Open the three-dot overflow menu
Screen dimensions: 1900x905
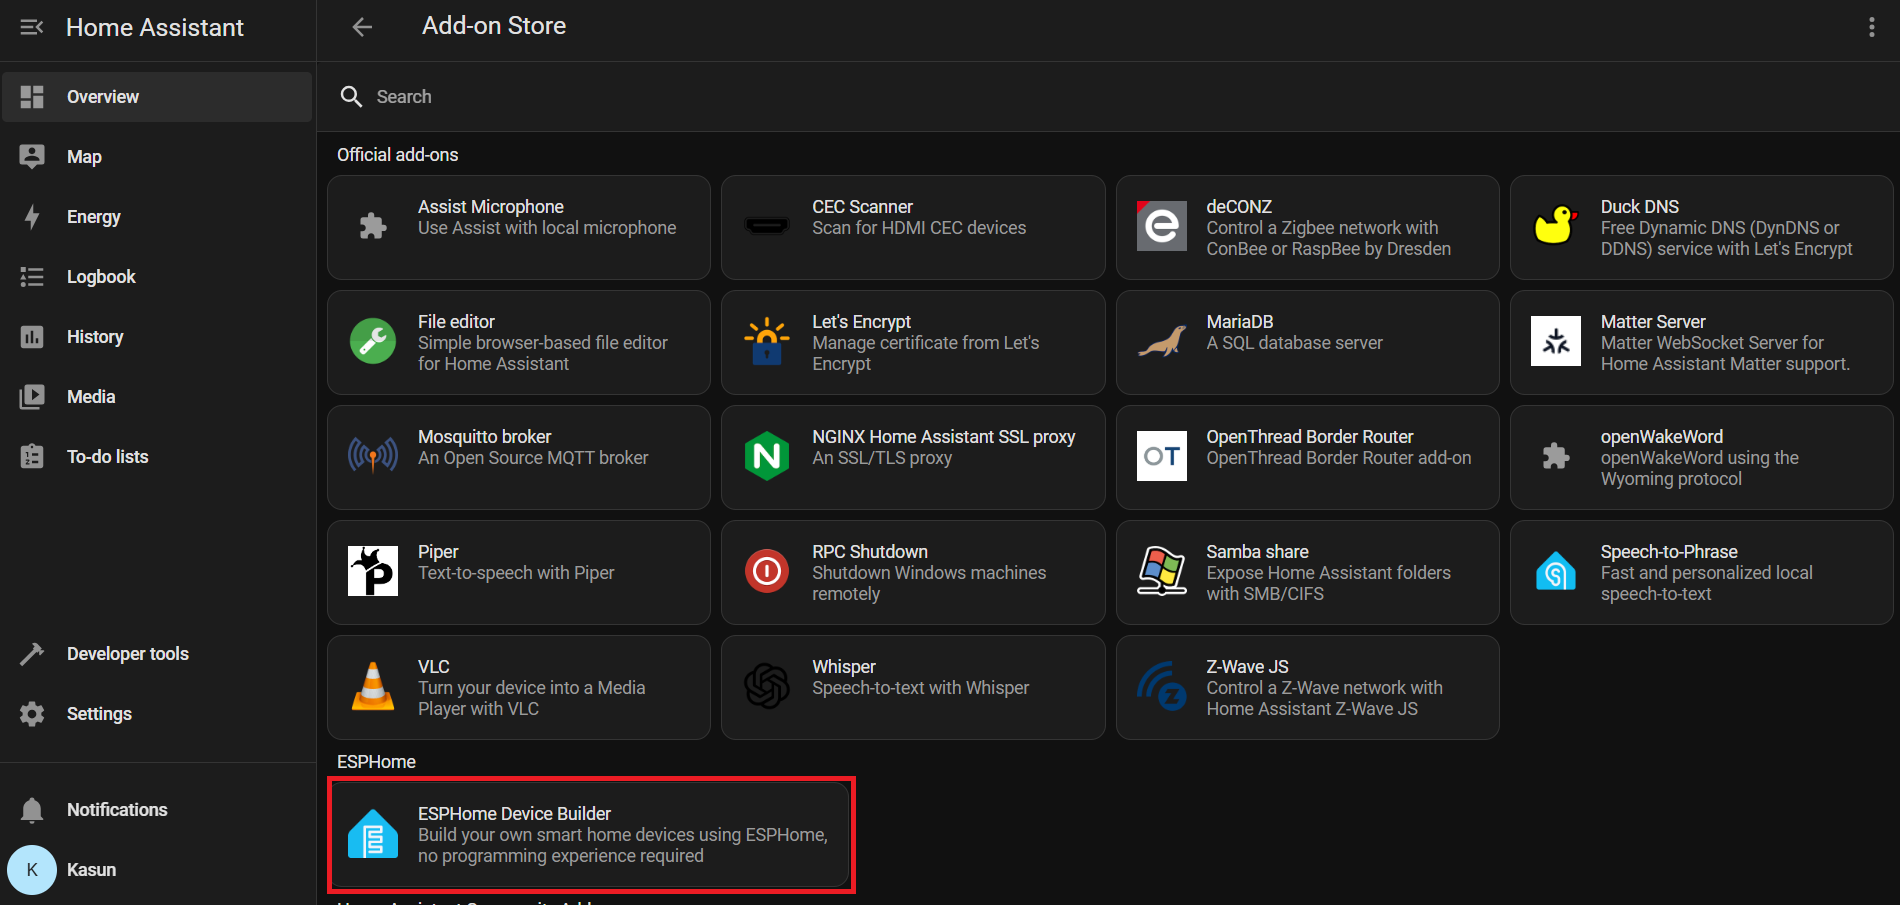tap(1872, 27)
